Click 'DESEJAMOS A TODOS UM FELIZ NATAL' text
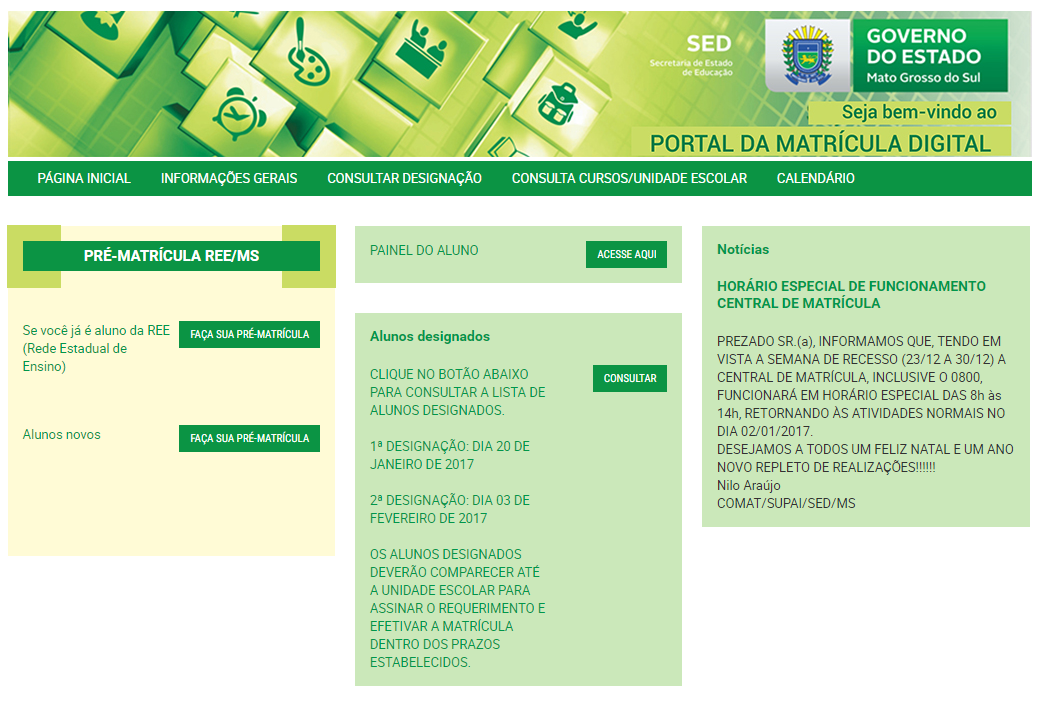This screenshot has height=703, width=1047. 865,458
